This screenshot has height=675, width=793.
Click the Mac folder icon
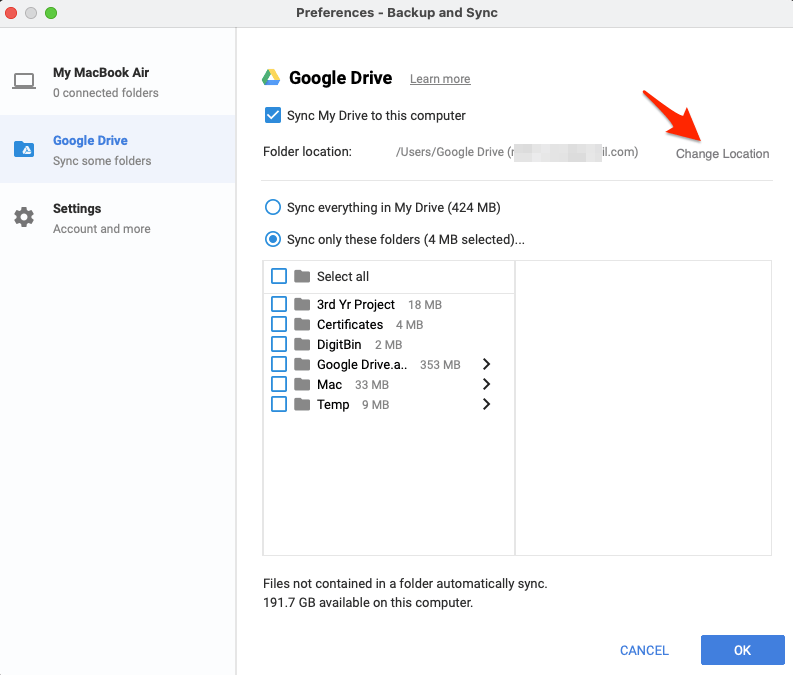(302, 384)
